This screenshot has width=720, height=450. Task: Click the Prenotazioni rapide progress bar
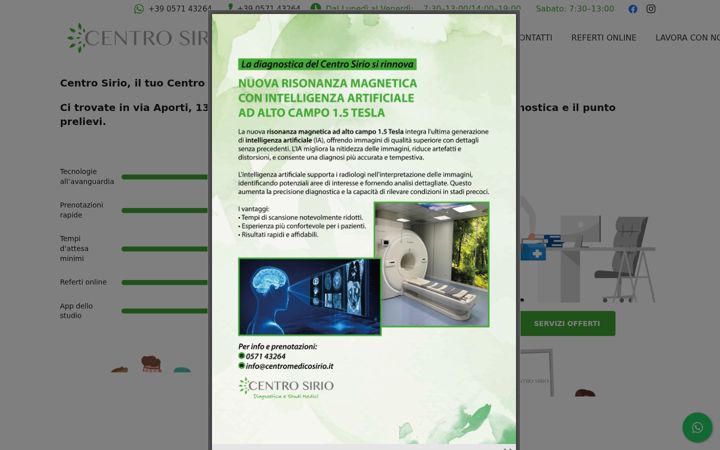pos(164,210)
